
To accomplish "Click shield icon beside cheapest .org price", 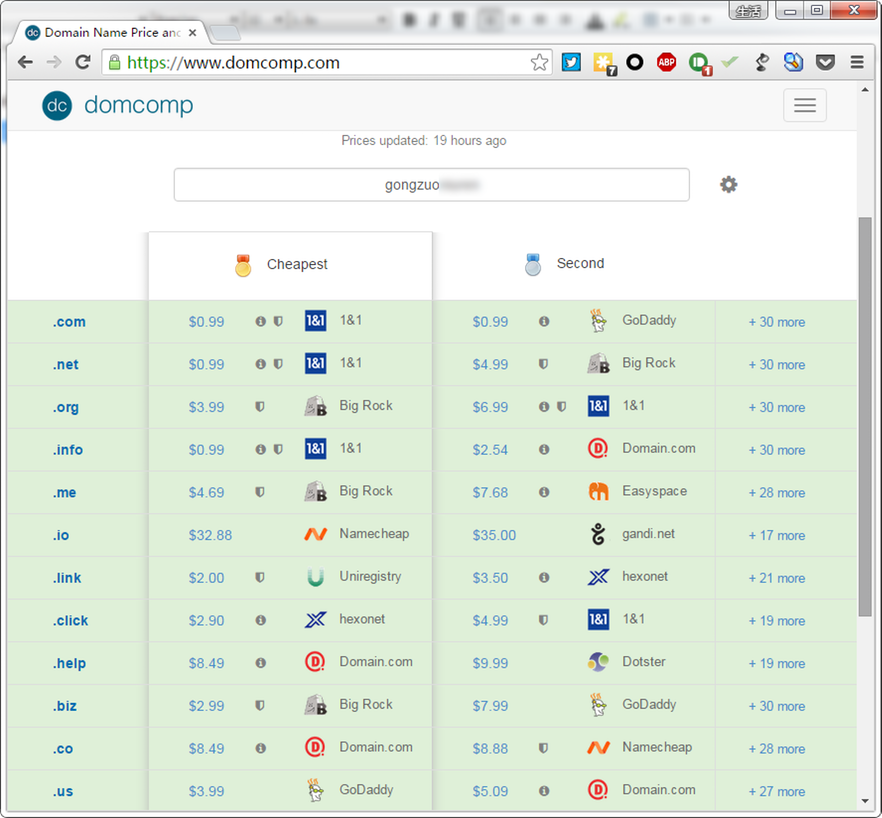I will [x=260, y=406].
